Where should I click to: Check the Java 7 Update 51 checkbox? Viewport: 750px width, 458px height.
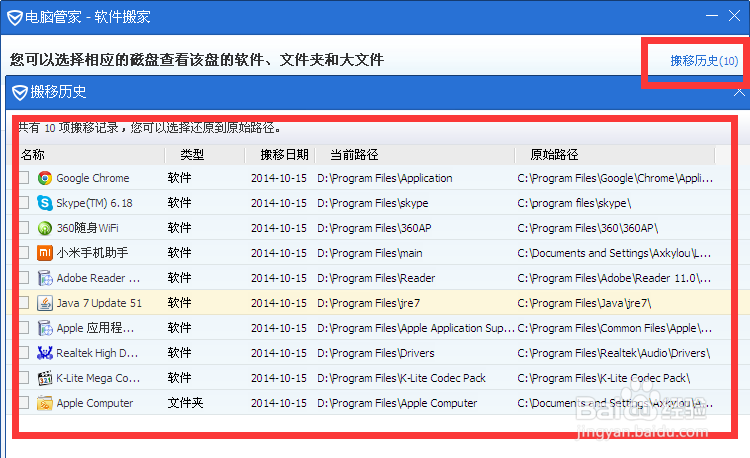pos(23,303)
